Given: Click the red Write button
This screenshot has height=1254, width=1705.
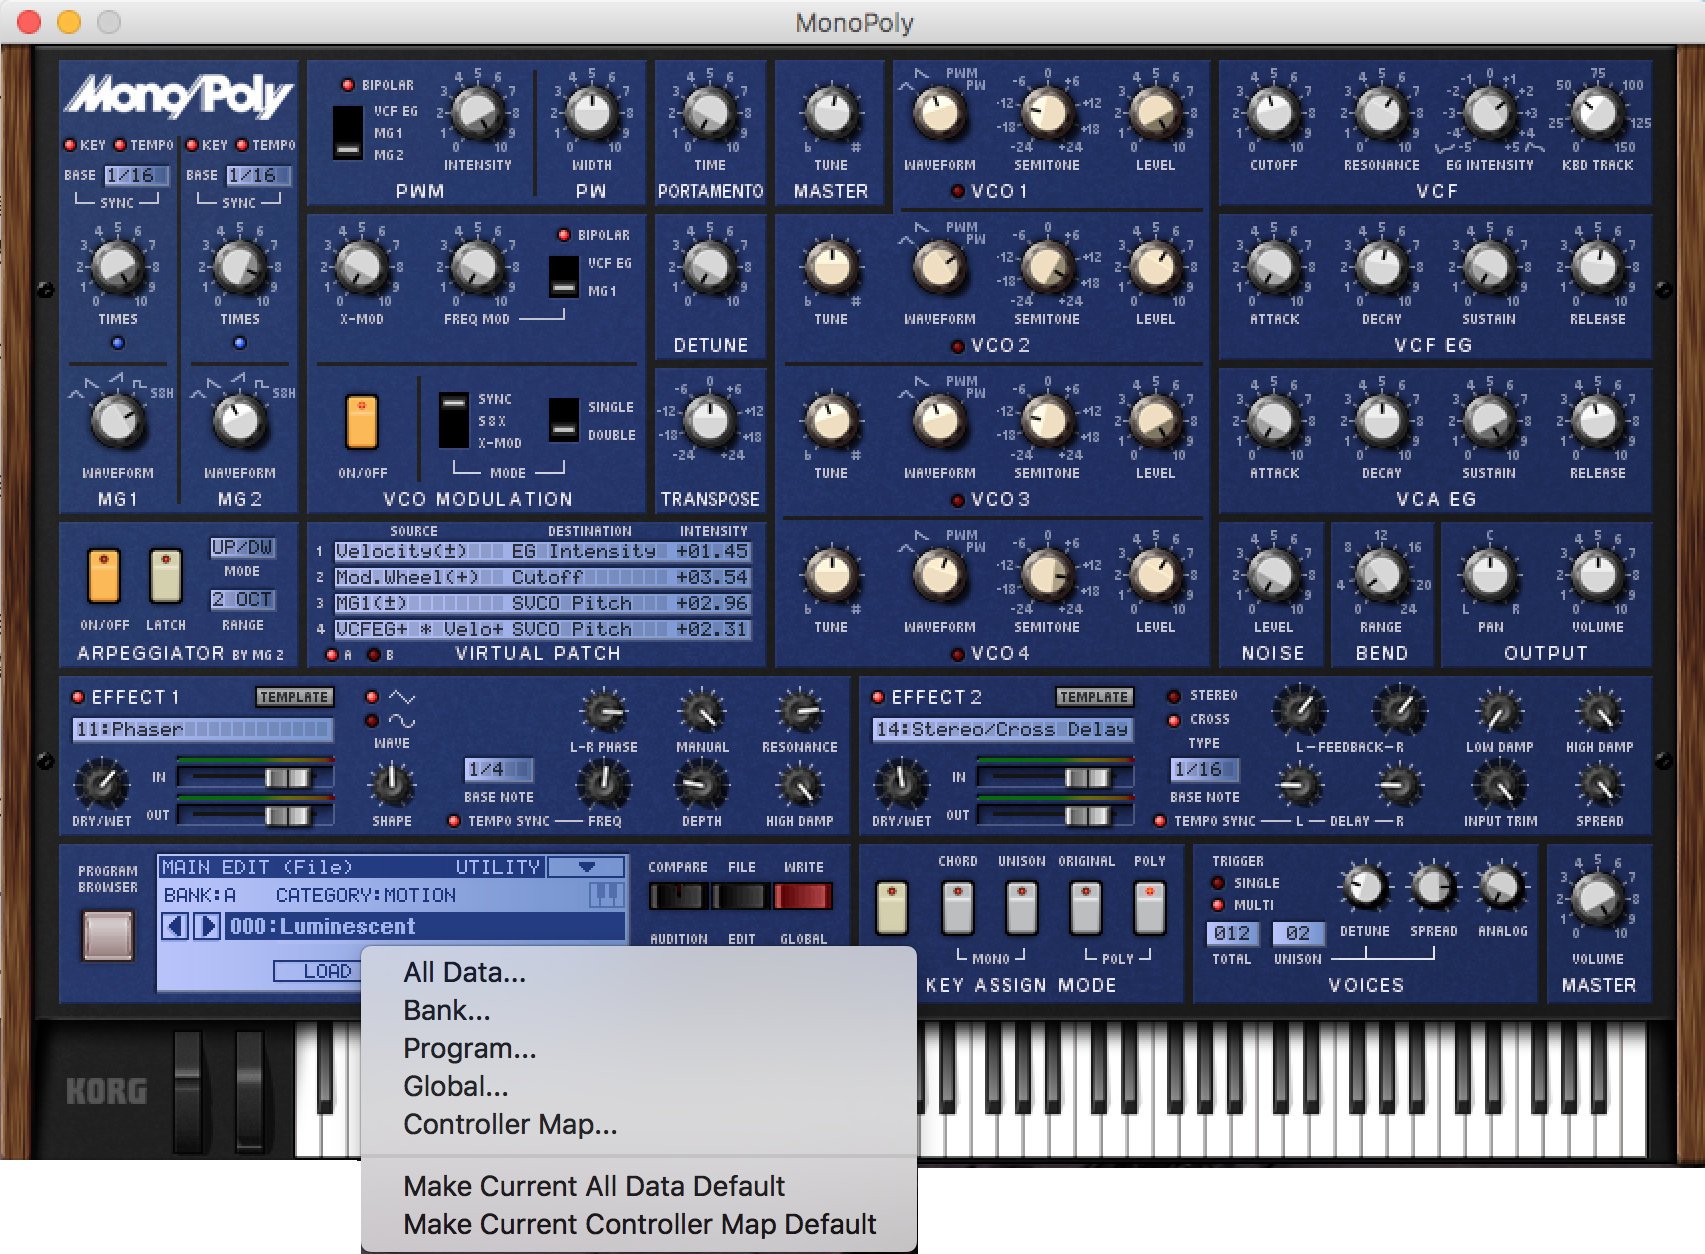Looking at the screenshot, I should pos(803,896).
